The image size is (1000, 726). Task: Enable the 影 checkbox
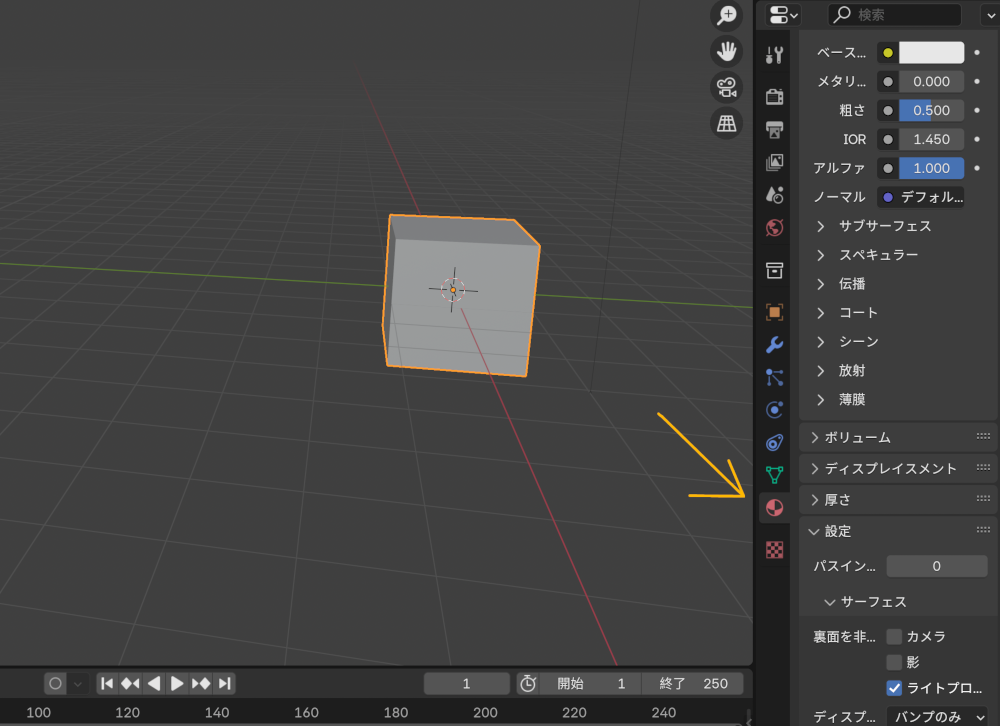(896, 662)
